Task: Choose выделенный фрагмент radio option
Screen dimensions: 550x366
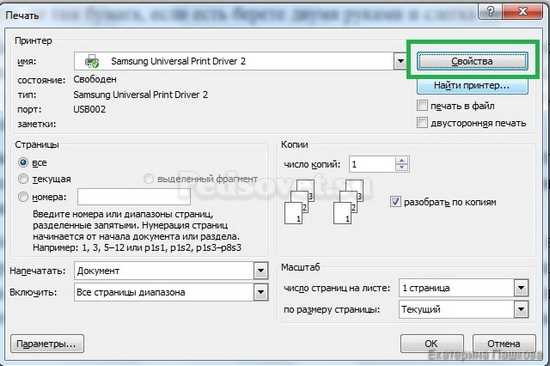Action: click(x=149, y=179)
